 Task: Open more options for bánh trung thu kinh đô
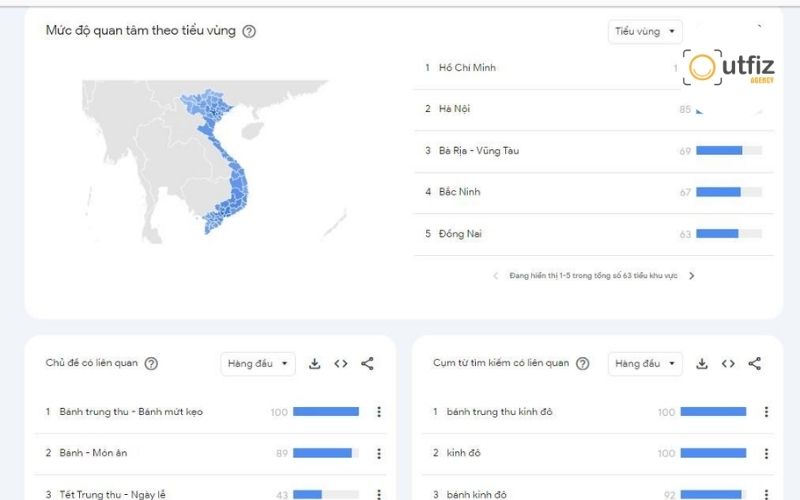(766, 412)
